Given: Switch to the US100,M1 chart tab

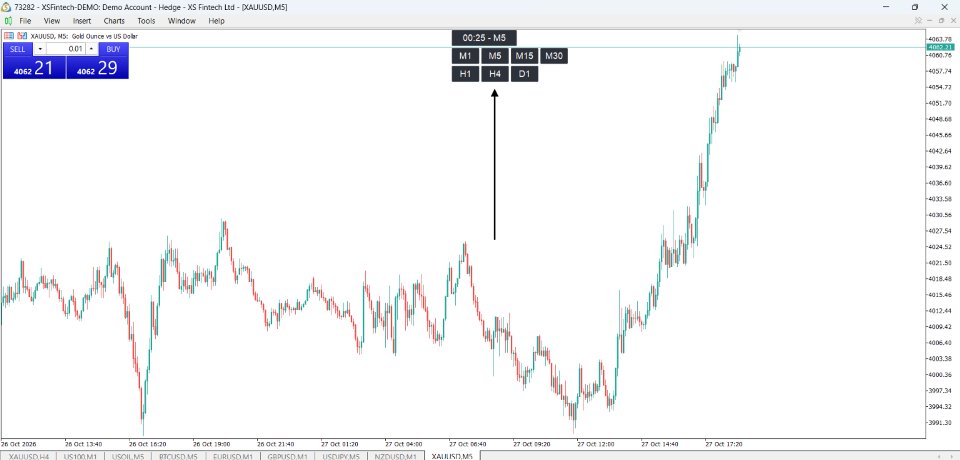Looking at the screenshot, I should click(x=80, y=456).
